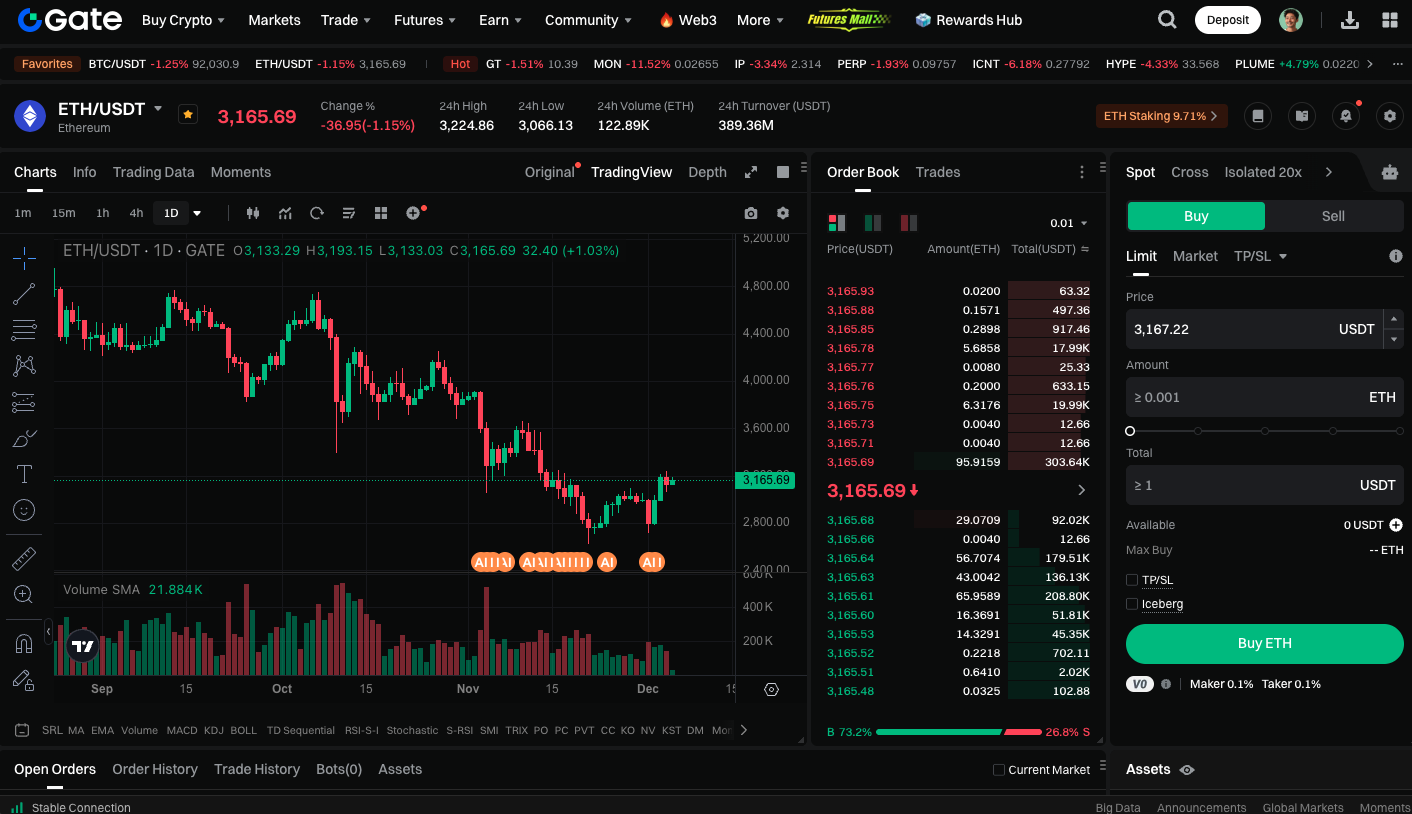Click the chart replay icon
This screenshot has width=1412, height=814.
coord(317,213)
